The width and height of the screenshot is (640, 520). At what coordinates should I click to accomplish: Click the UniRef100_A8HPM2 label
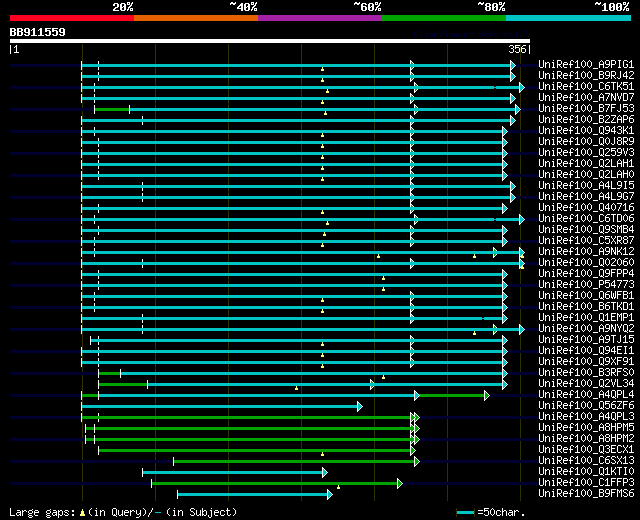pos(586,439)
